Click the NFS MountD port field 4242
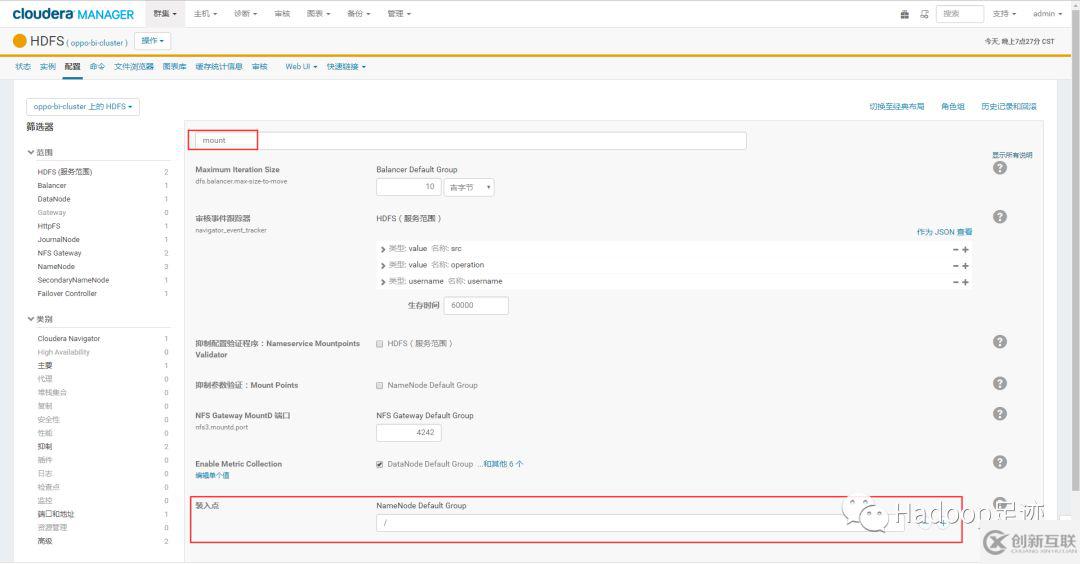This screenshot has width=1080, height=564. click(408, 432)
